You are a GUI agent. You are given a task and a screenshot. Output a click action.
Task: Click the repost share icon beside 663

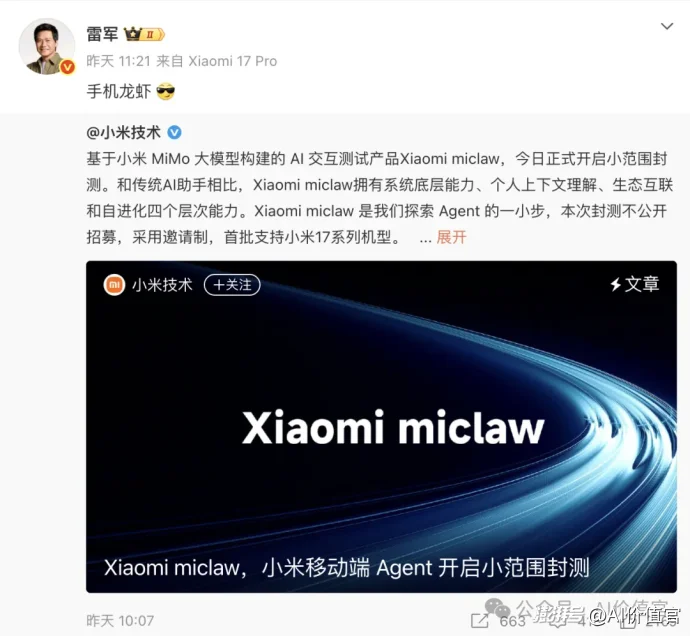pos(480,620)
